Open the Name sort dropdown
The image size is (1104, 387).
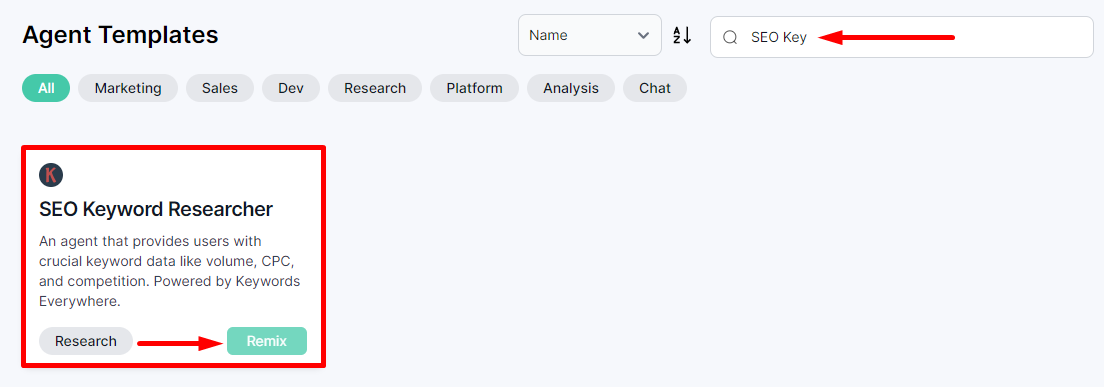590,35
